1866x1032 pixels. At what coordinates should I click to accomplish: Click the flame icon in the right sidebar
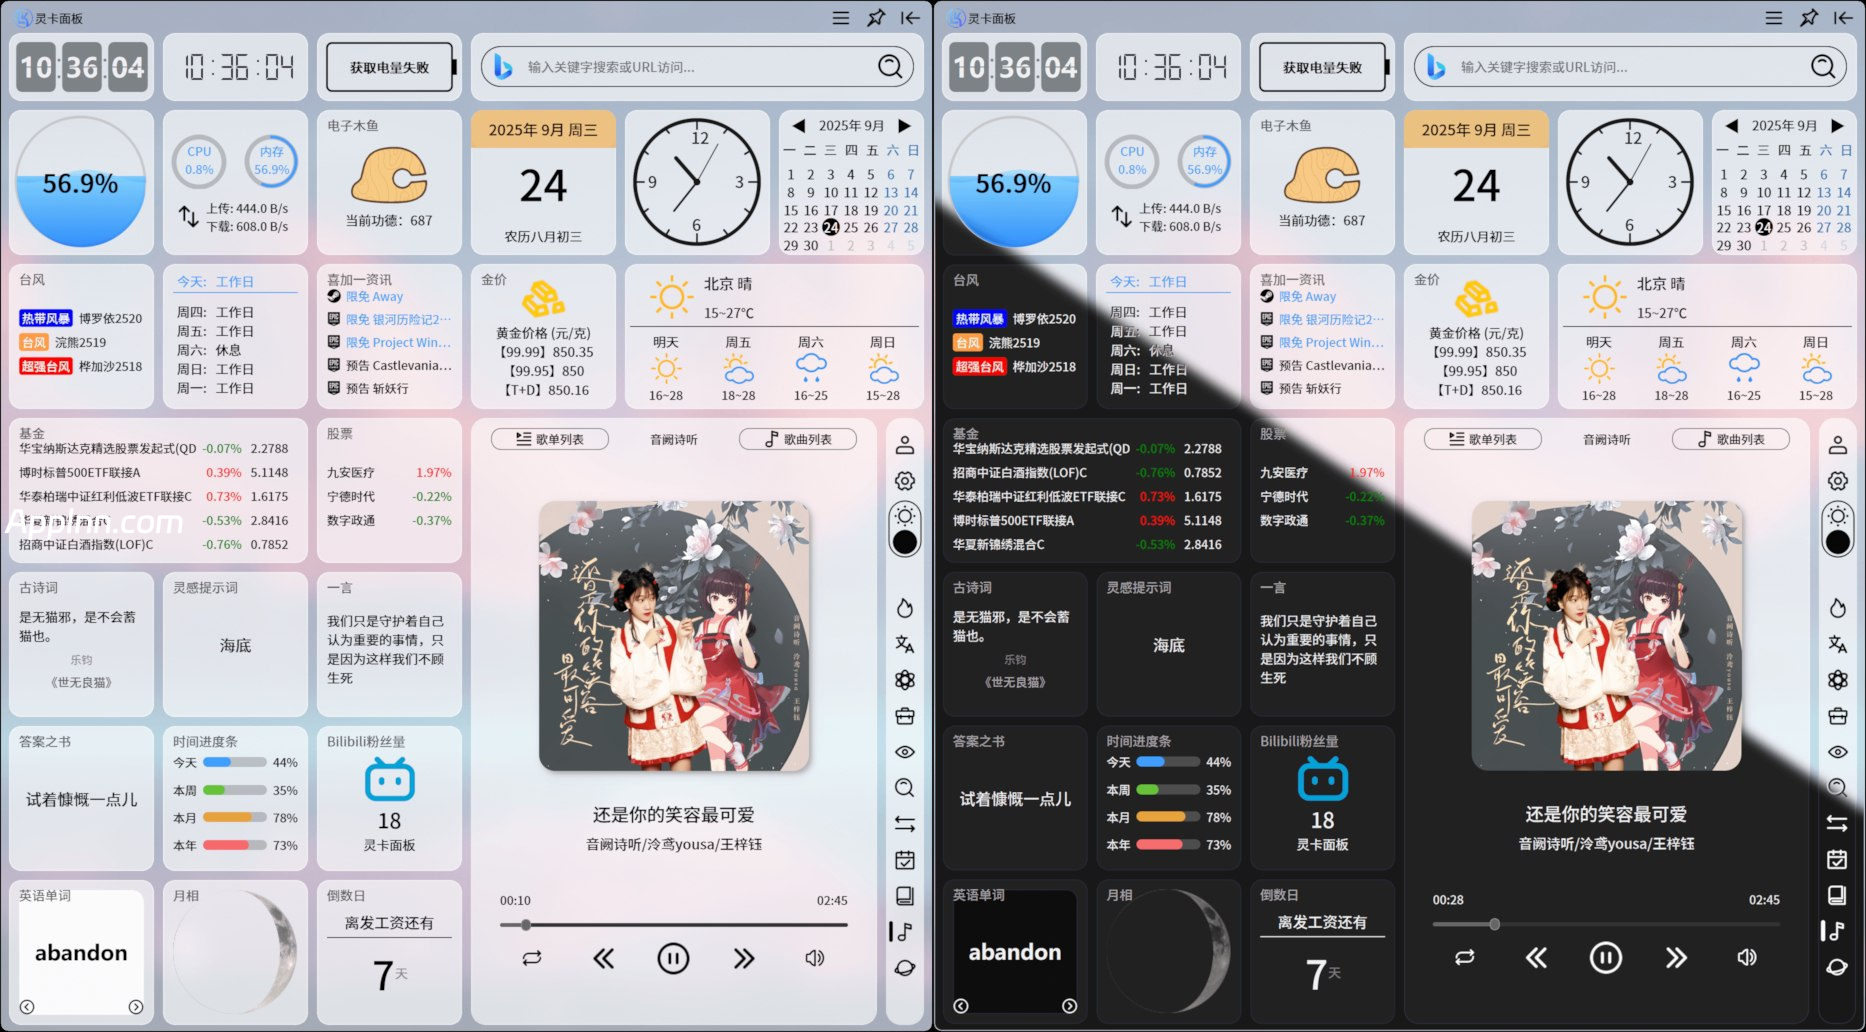(x=905, y=608)
